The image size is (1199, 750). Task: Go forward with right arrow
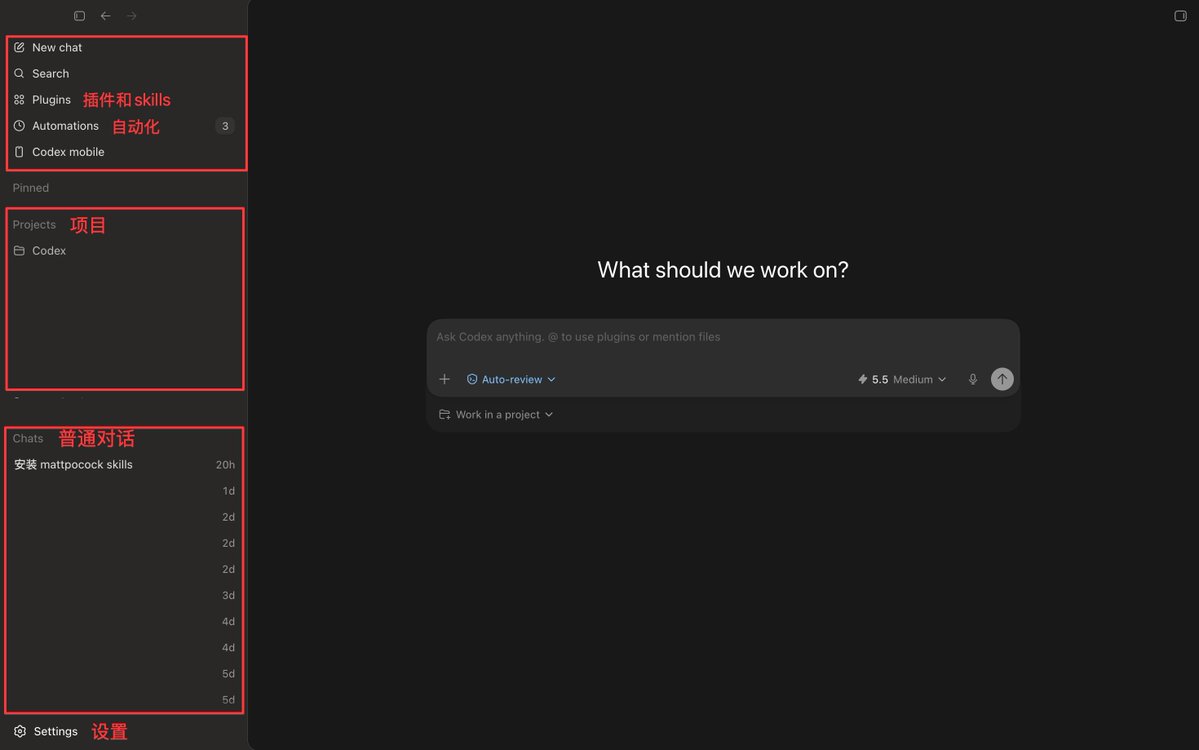[132, 16]
